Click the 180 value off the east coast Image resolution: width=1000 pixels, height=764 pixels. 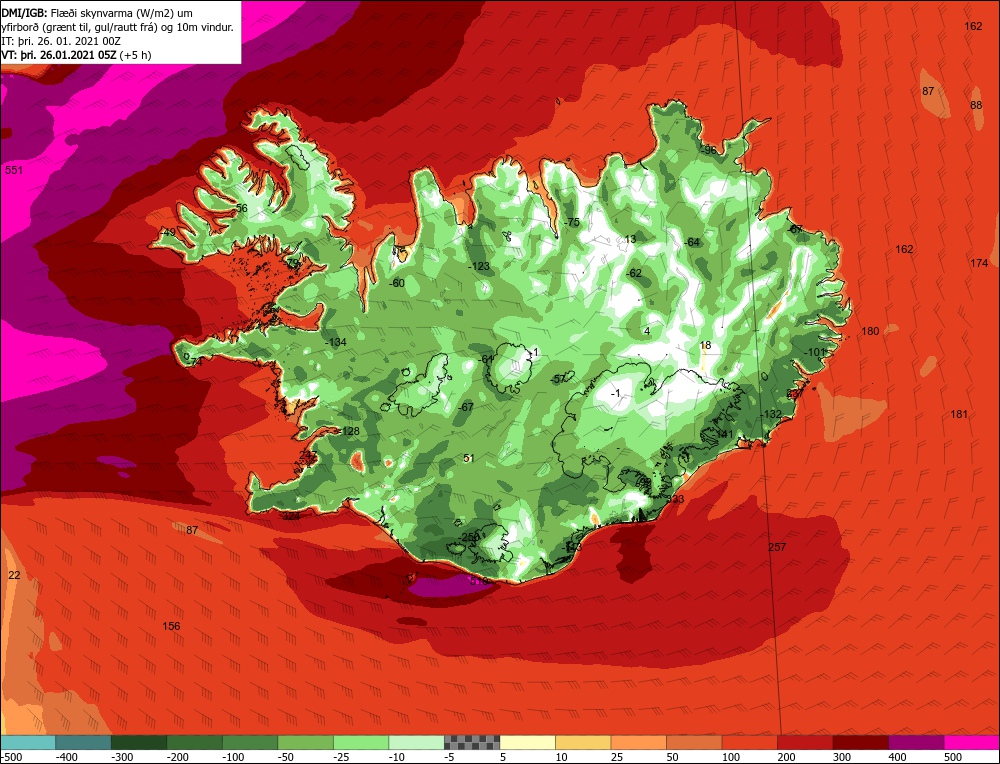pyautogui.click(x=870, y=331)
